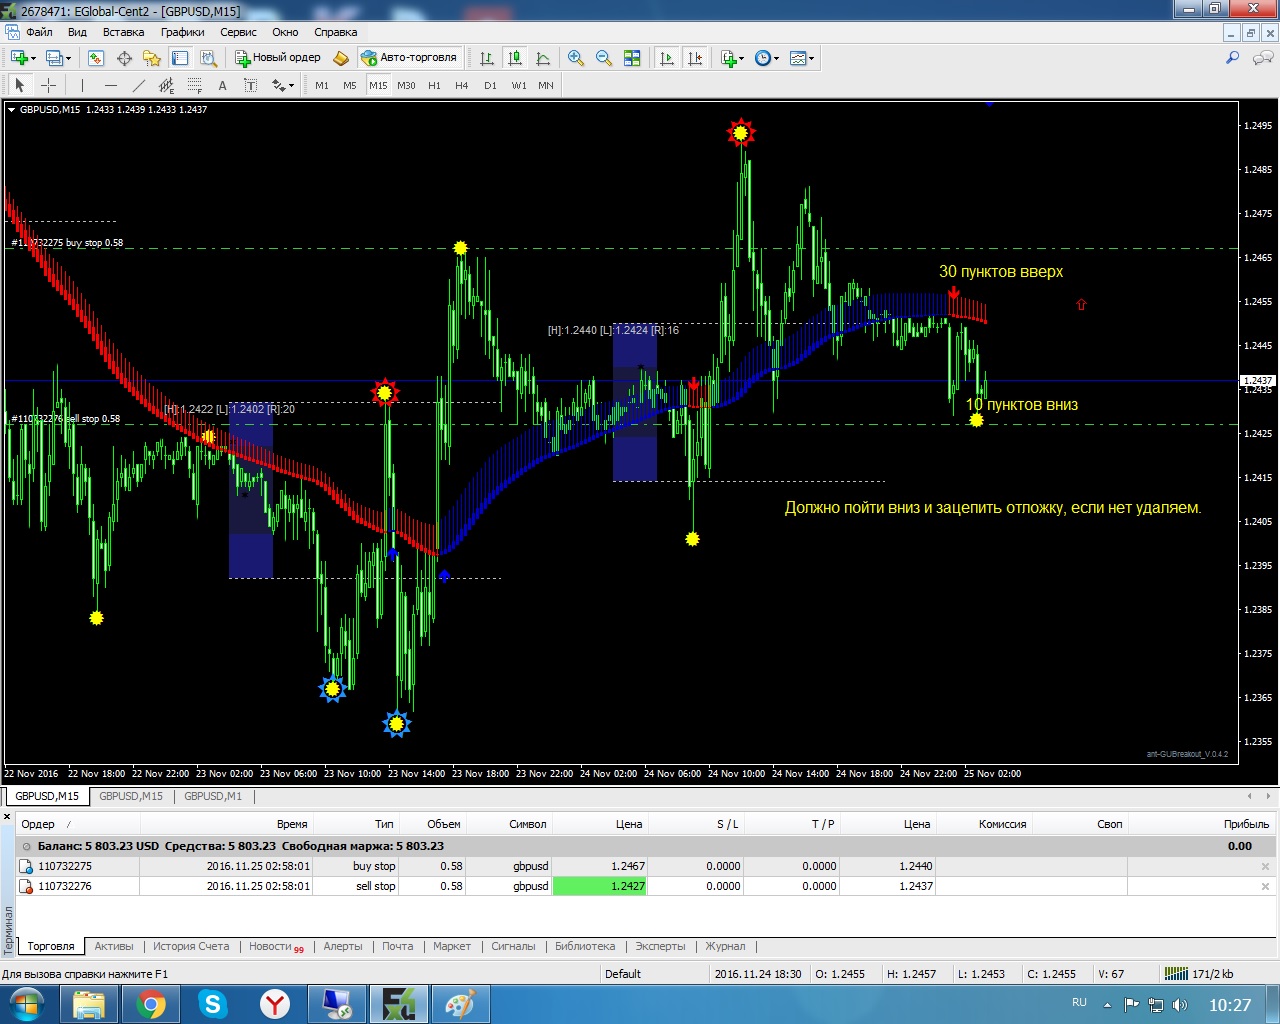Image resolution: width=1280 pixels, height=1024 pixels.
Task: Open the Strategy Tester
Action: click(208, 58)
